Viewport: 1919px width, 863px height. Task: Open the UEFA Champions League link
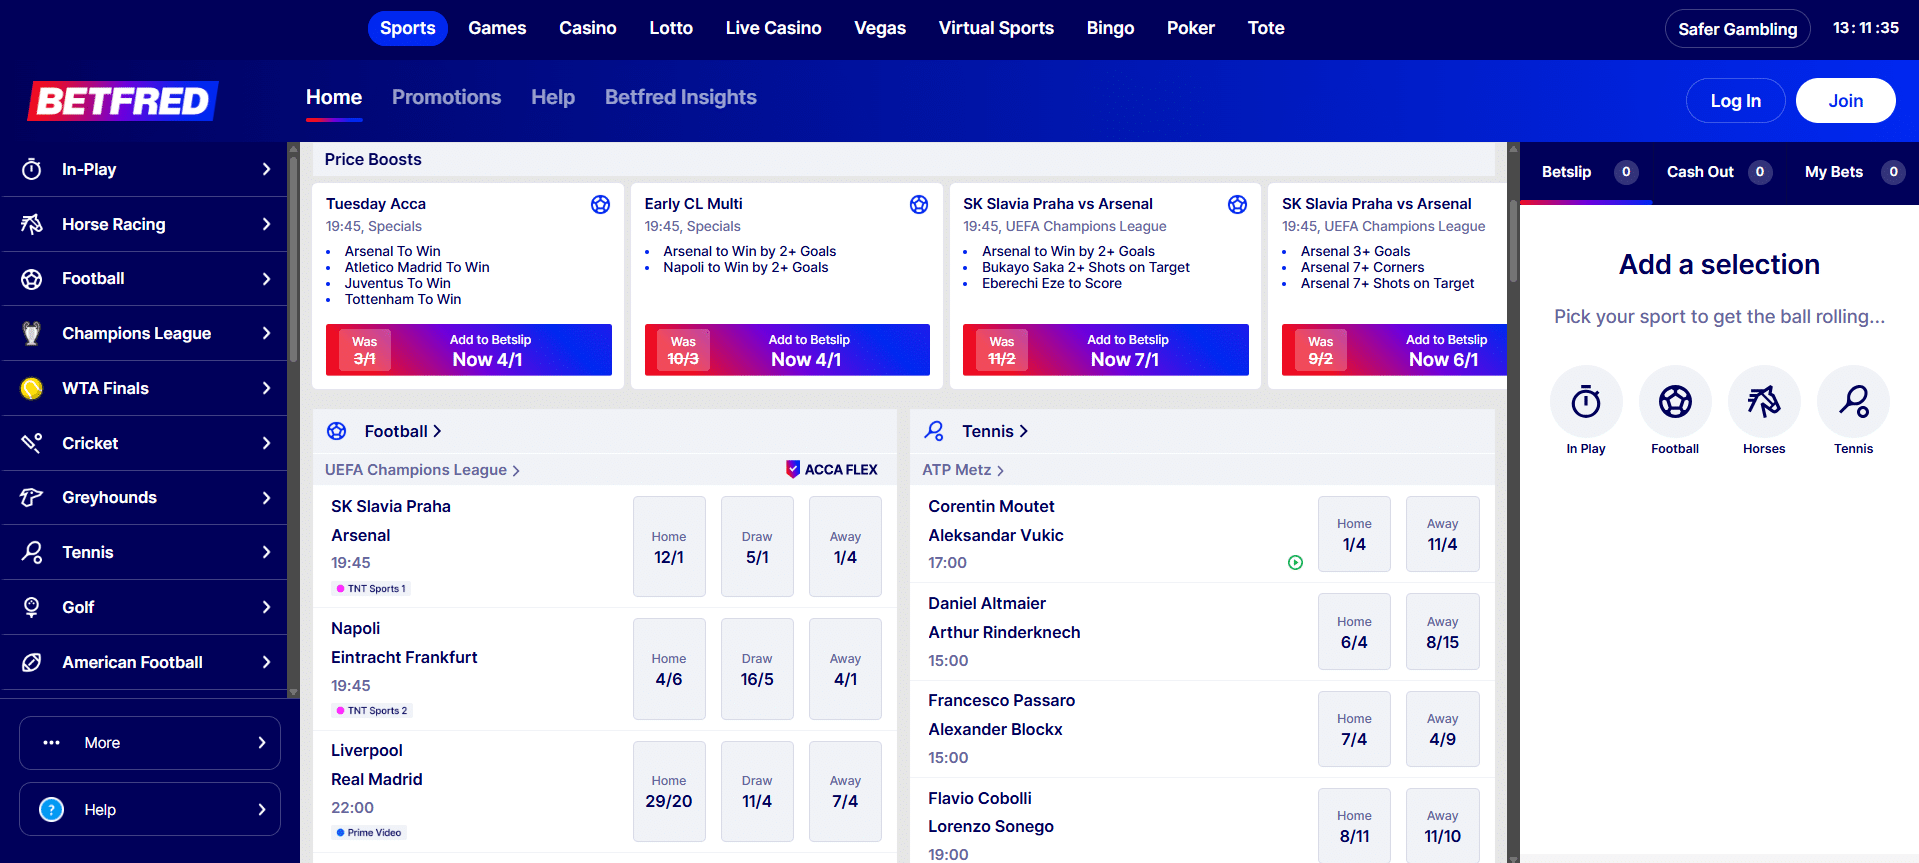(422, 470)
